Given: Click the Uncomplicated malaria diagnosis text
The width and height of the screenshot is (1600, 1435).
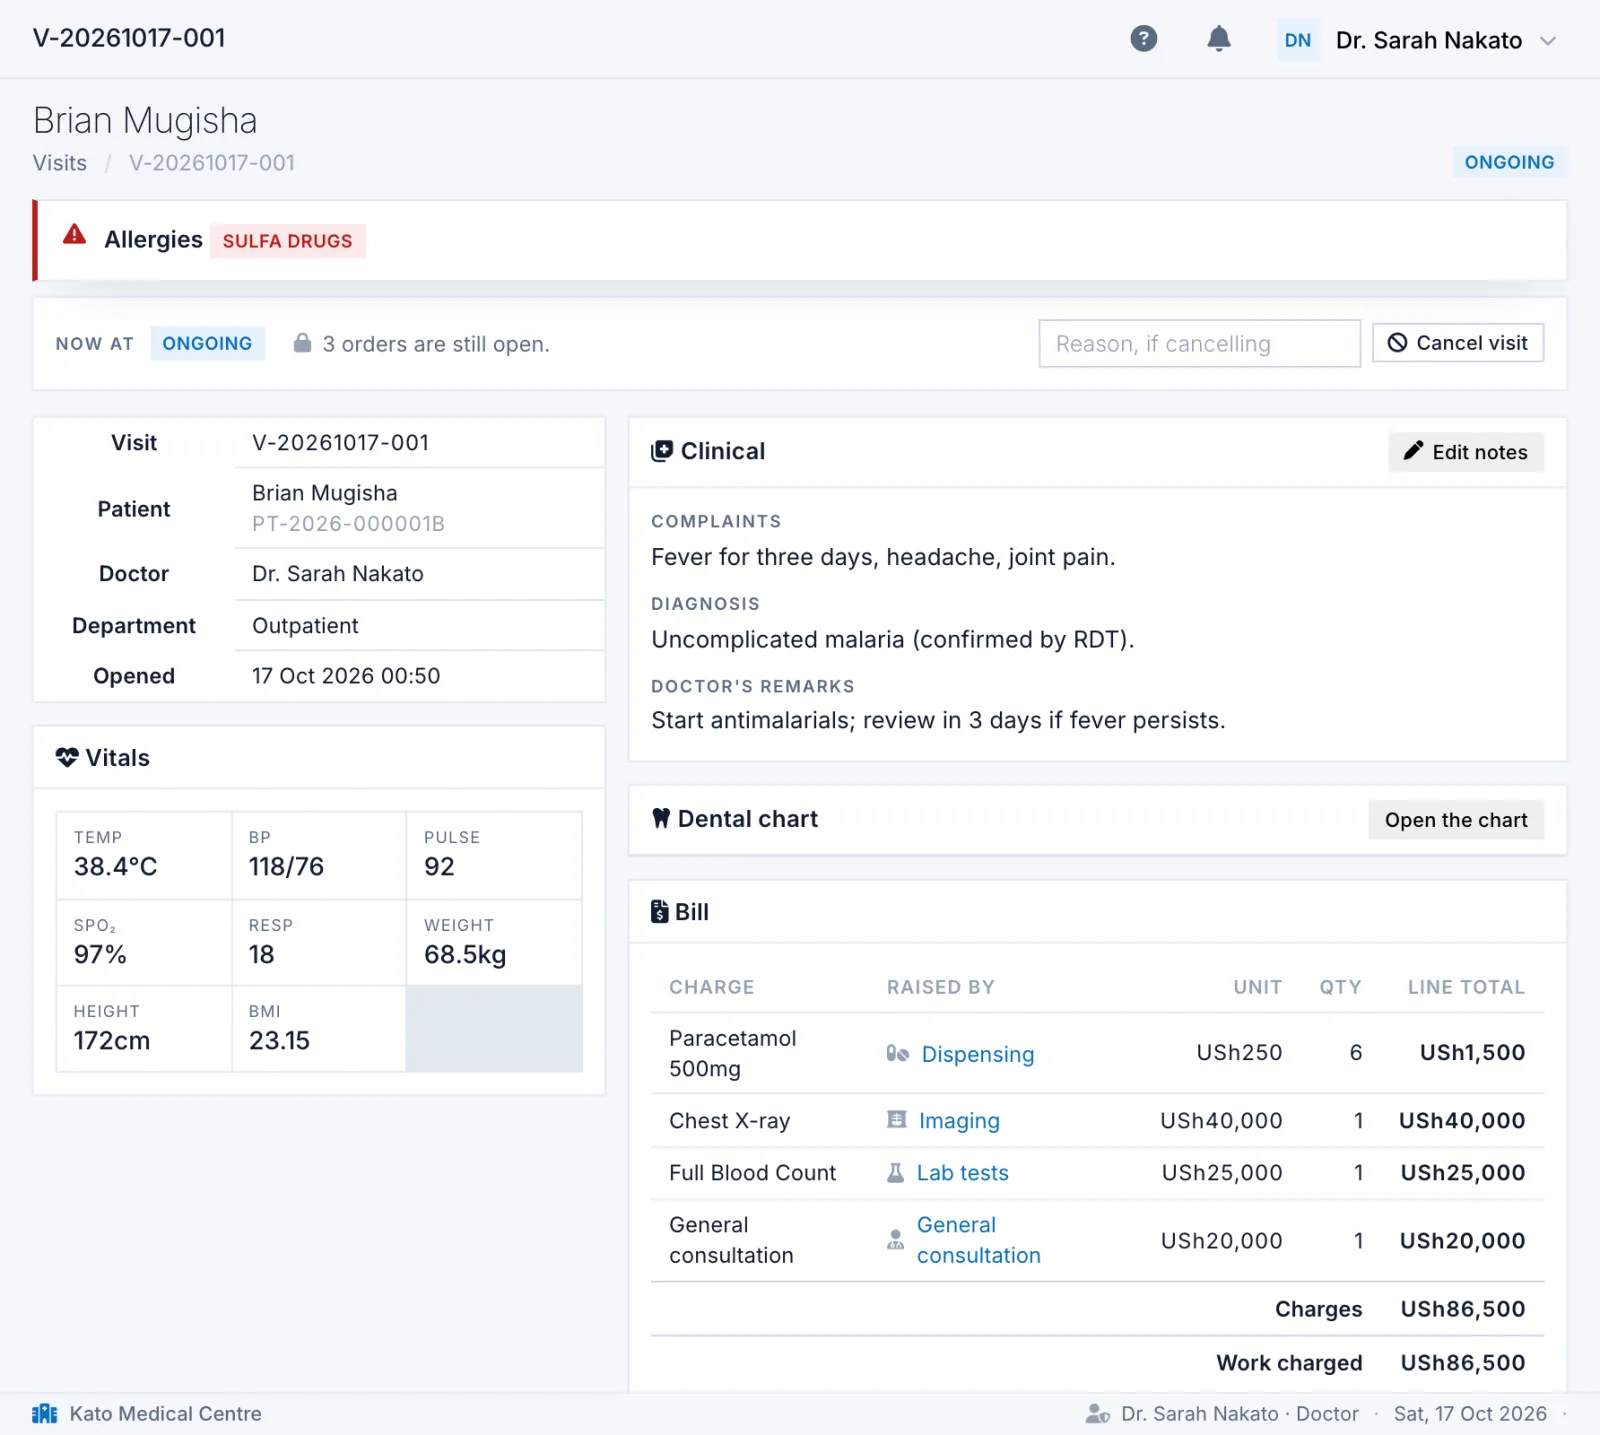Looking at the screenshot, I should (x=892, y=639).
